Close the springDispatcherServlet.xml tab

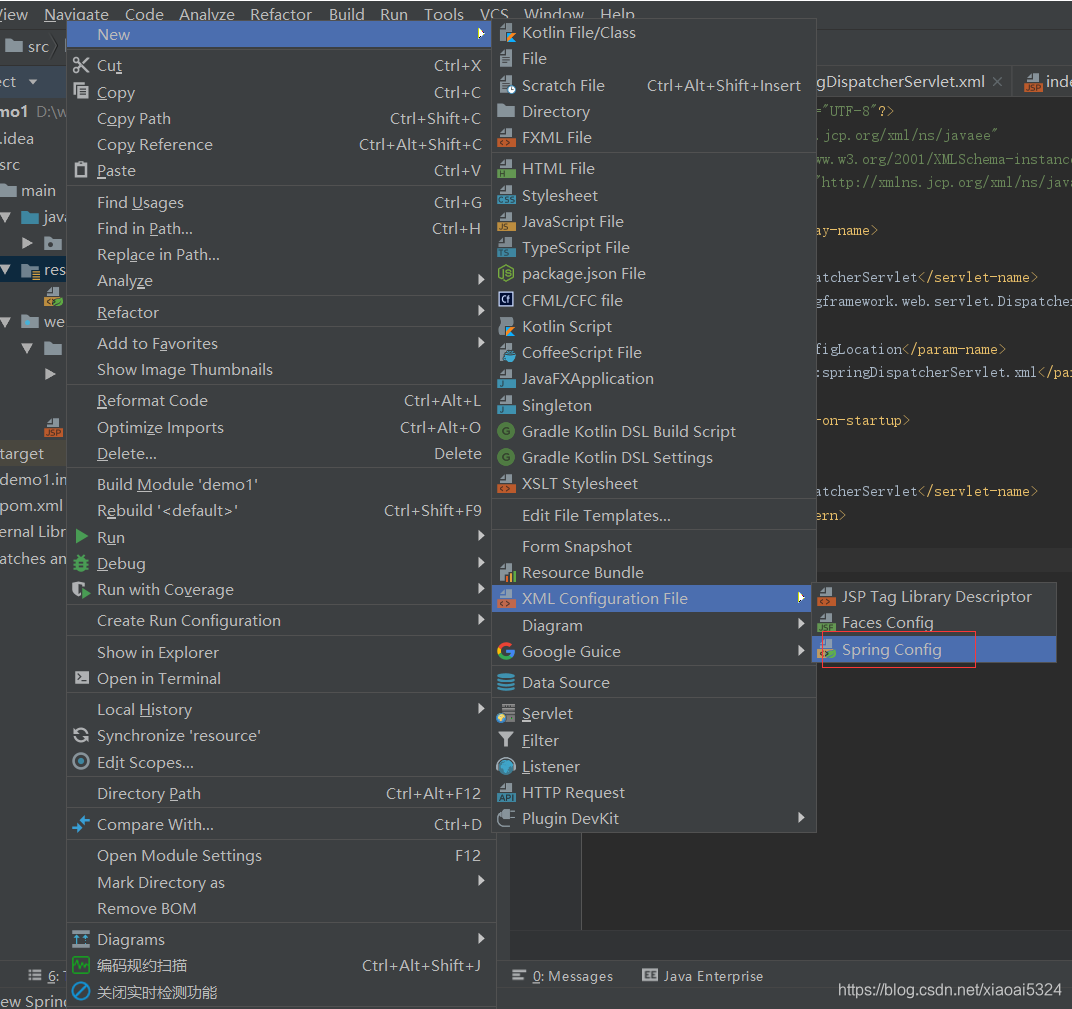point(997,82)
